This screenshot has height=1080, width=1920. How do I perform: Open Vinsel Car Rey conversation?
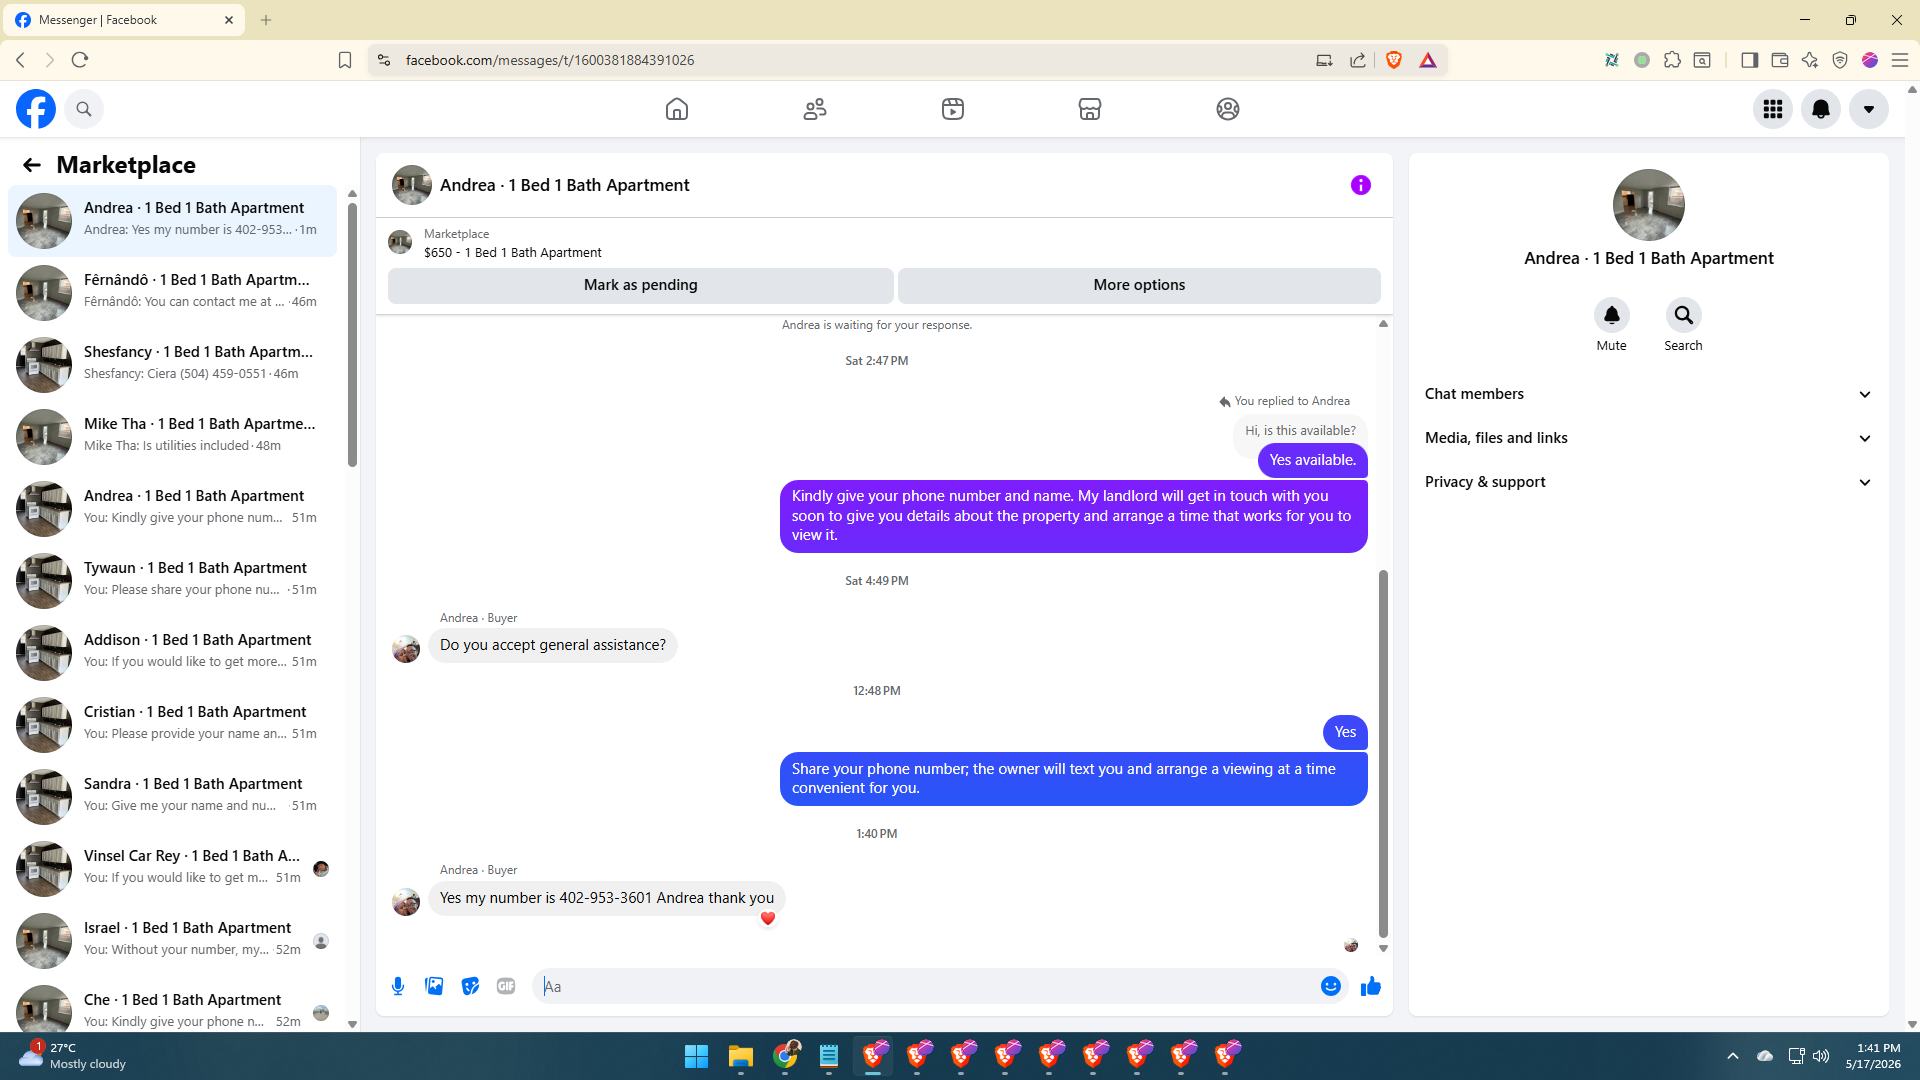[x=173, y=869]
